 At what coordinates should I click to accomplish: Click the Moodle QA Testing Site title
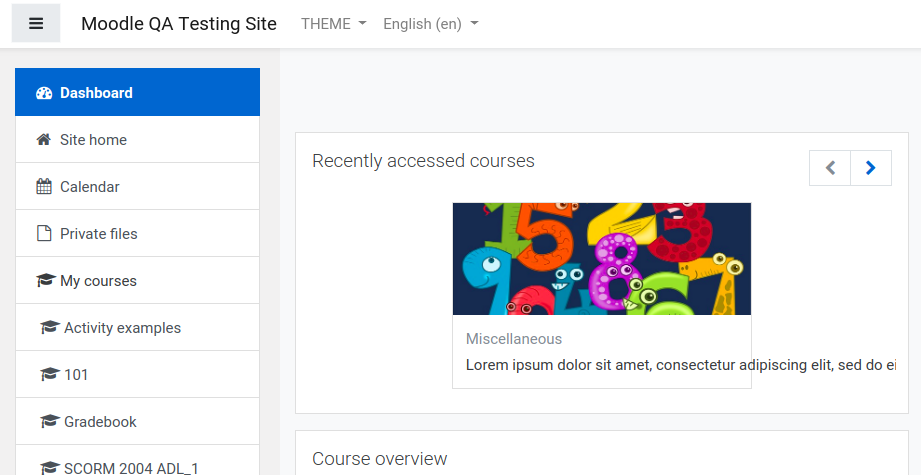(x=179, y=23)
